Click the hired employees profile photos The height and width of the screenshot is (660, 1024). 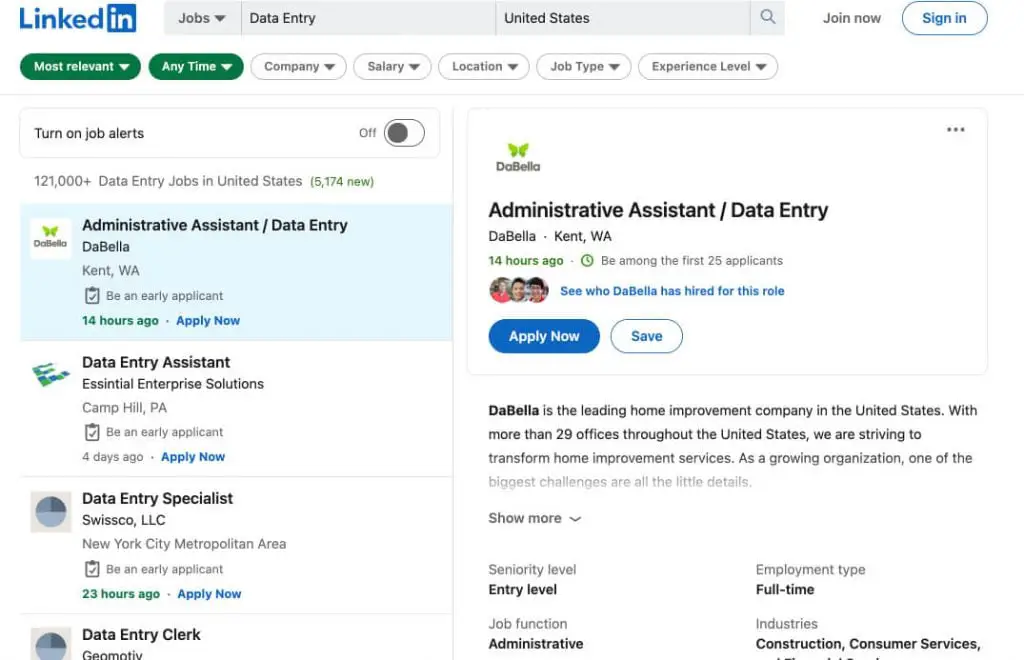point(519,290)
